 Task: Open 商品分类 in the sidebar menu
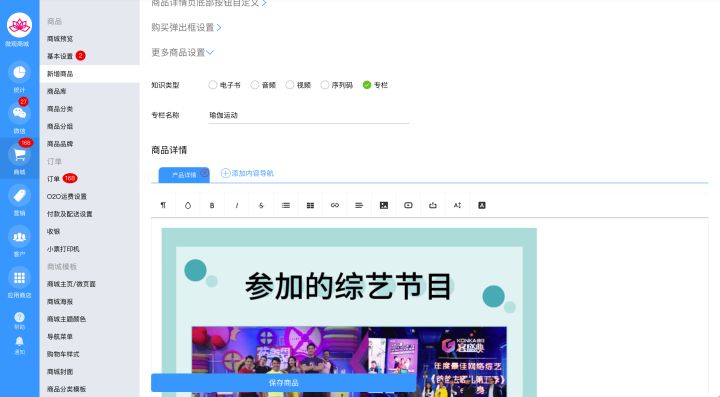[60, 109]
